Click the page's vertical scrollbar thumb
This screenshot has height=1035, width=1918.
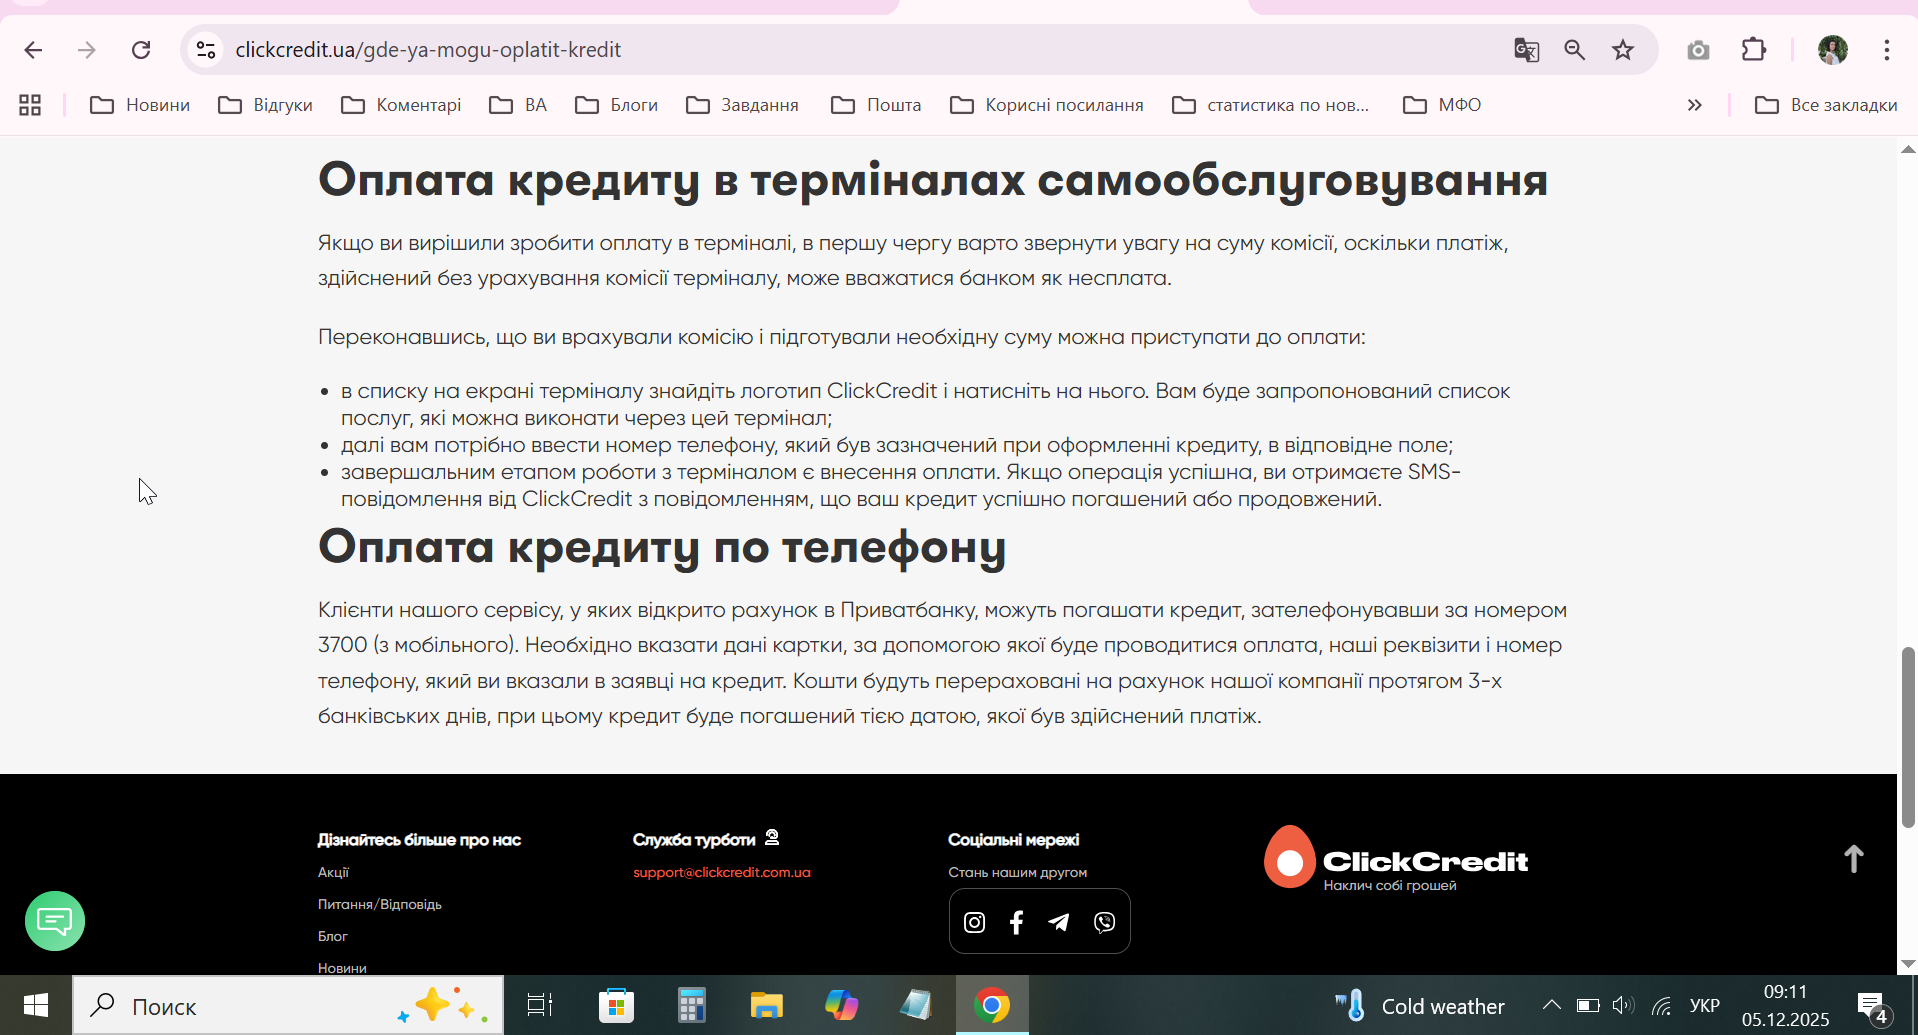1907,737
